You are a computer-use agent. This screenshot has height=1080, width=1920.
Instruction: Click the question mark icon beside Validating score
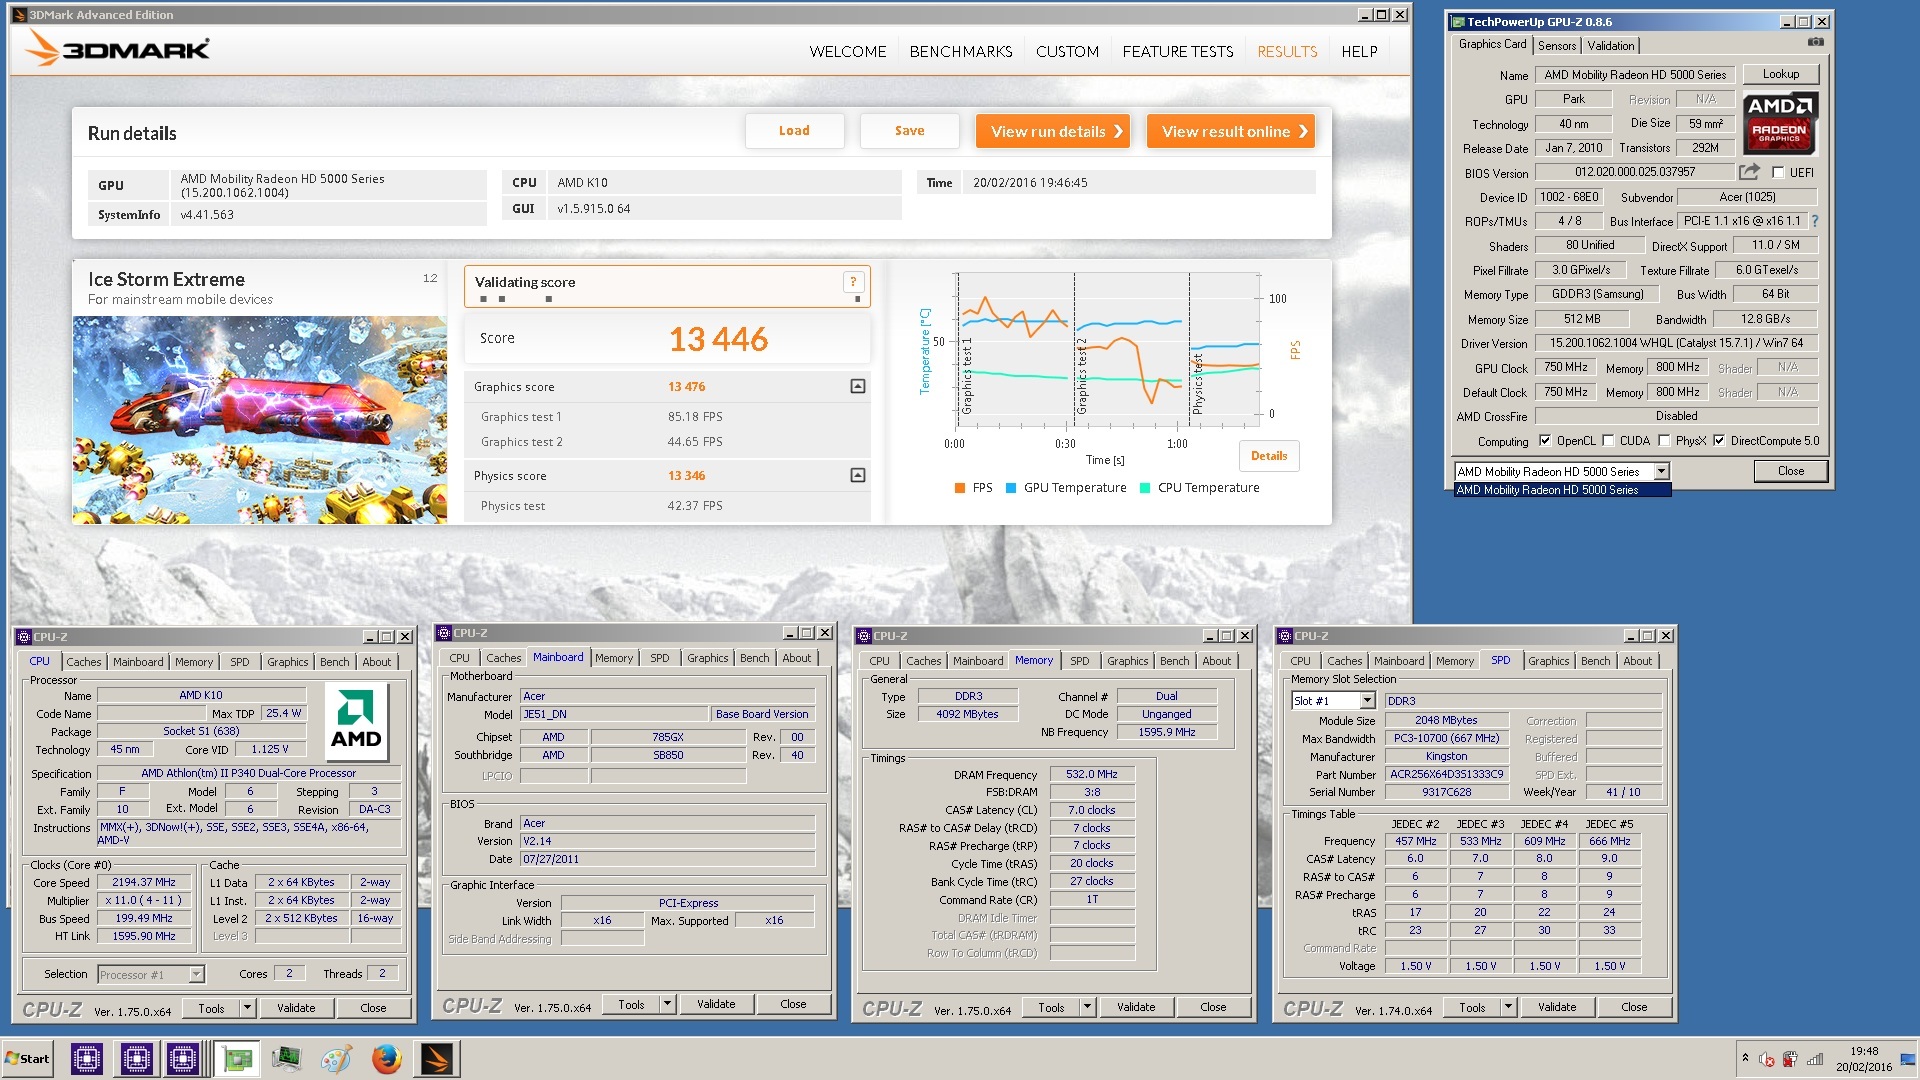(853, 282)
